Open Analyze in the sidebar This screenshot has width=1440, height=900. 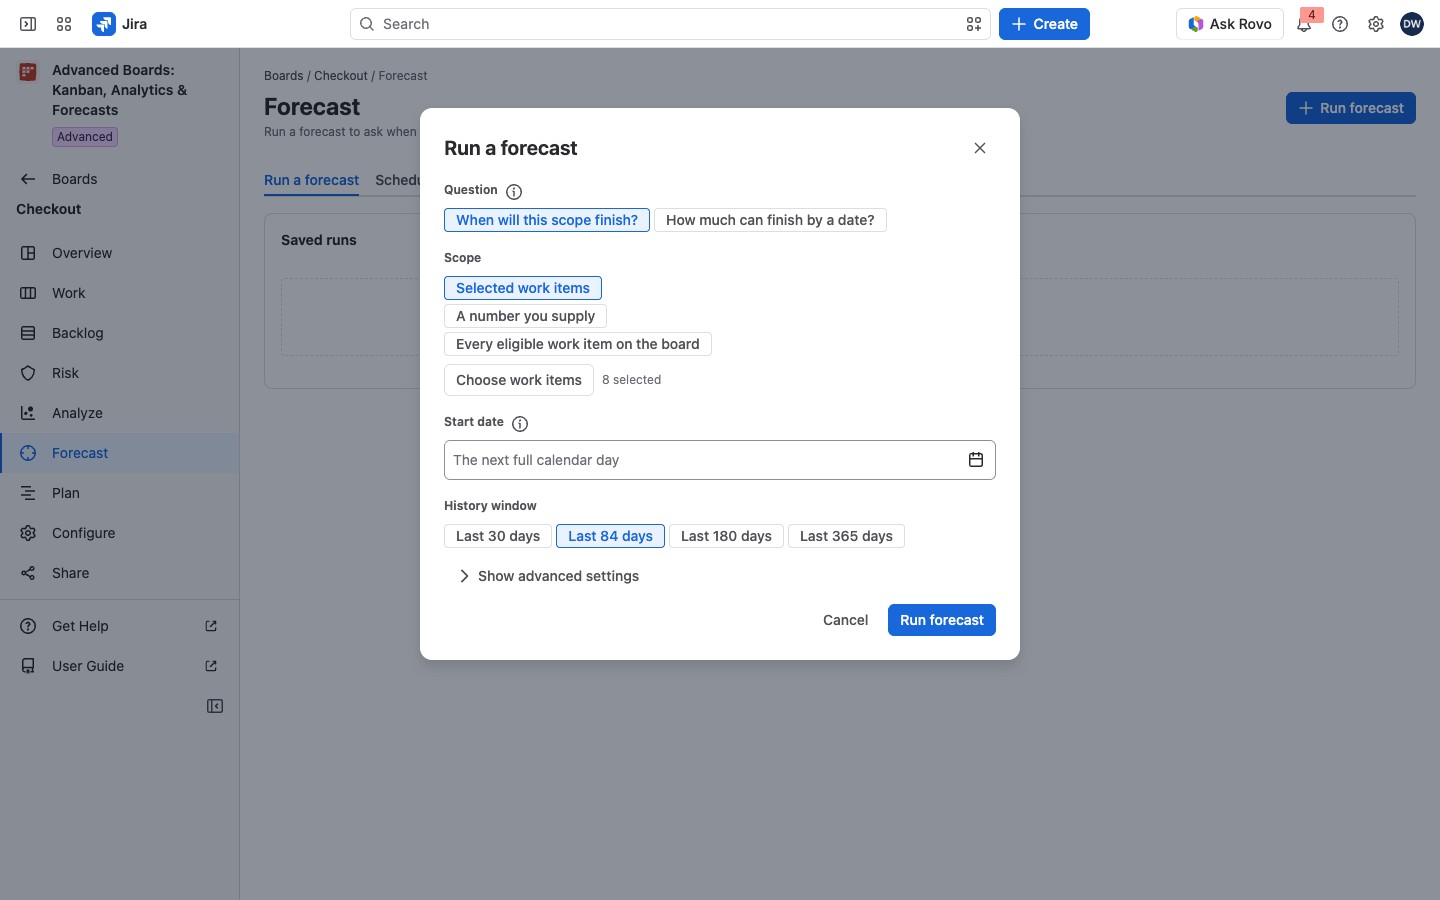tap(120, 413)
